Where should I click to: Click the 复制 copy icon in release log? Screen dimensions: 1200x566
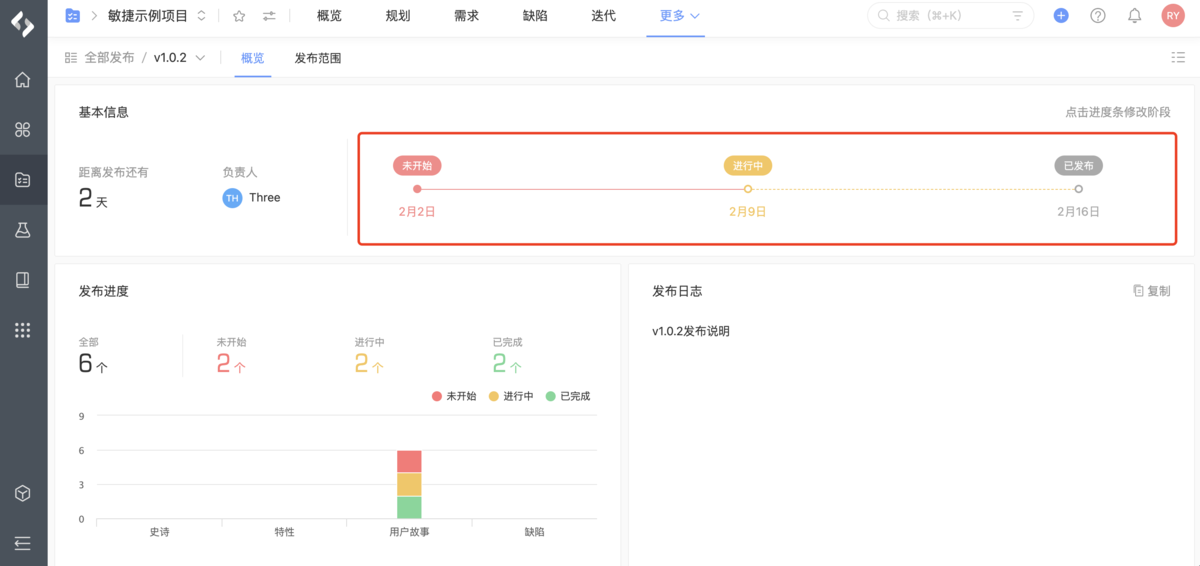click(x=1138, y=291)
